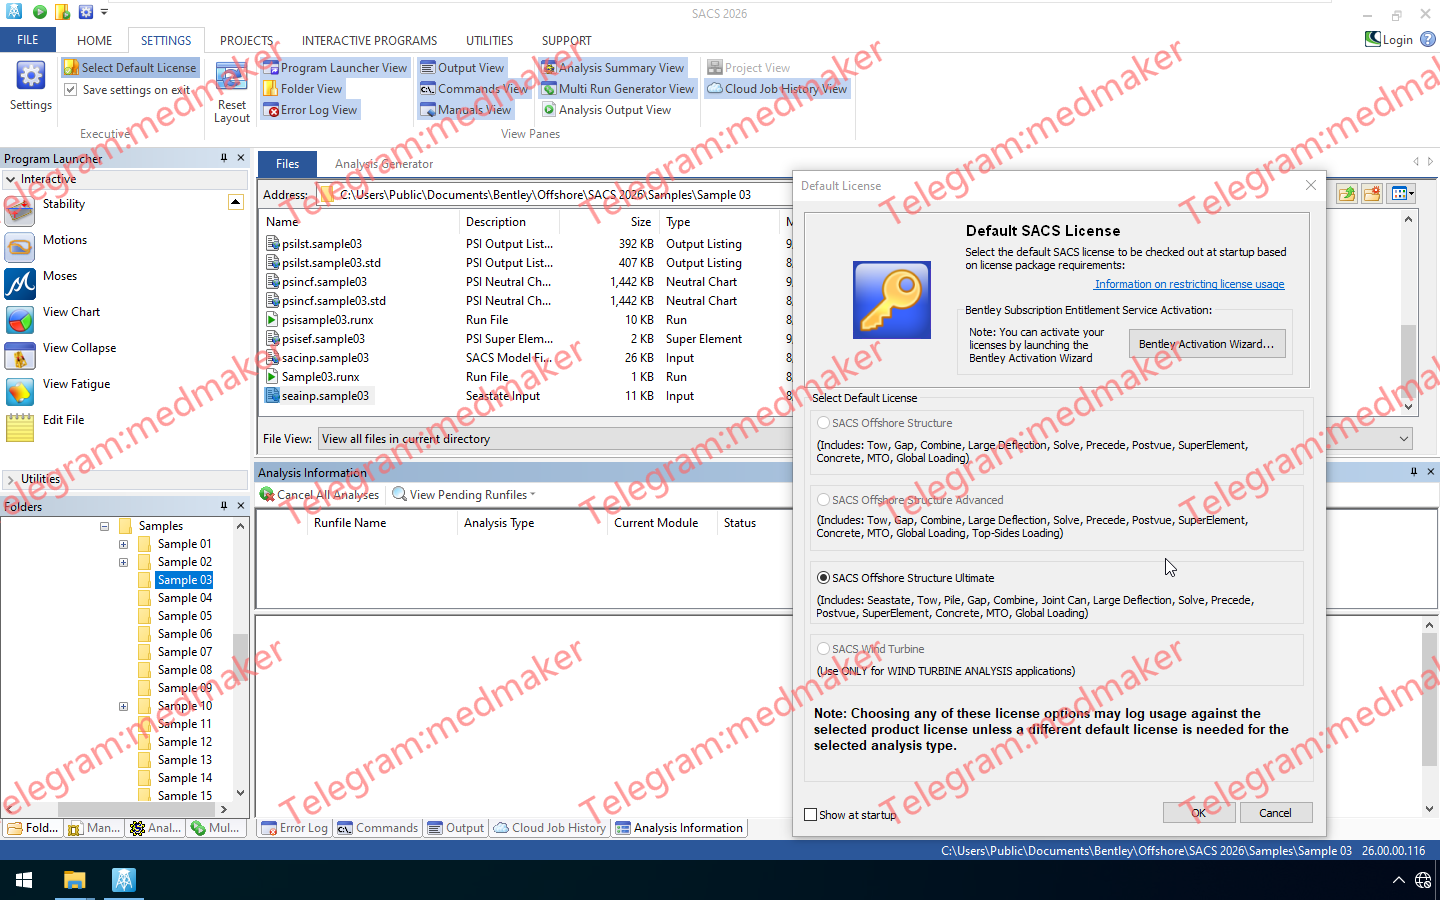1440x900 pixels.
Task: Click Bentley Activation Wizard button
Action: pyautogui.click(x=1207, y=344)
